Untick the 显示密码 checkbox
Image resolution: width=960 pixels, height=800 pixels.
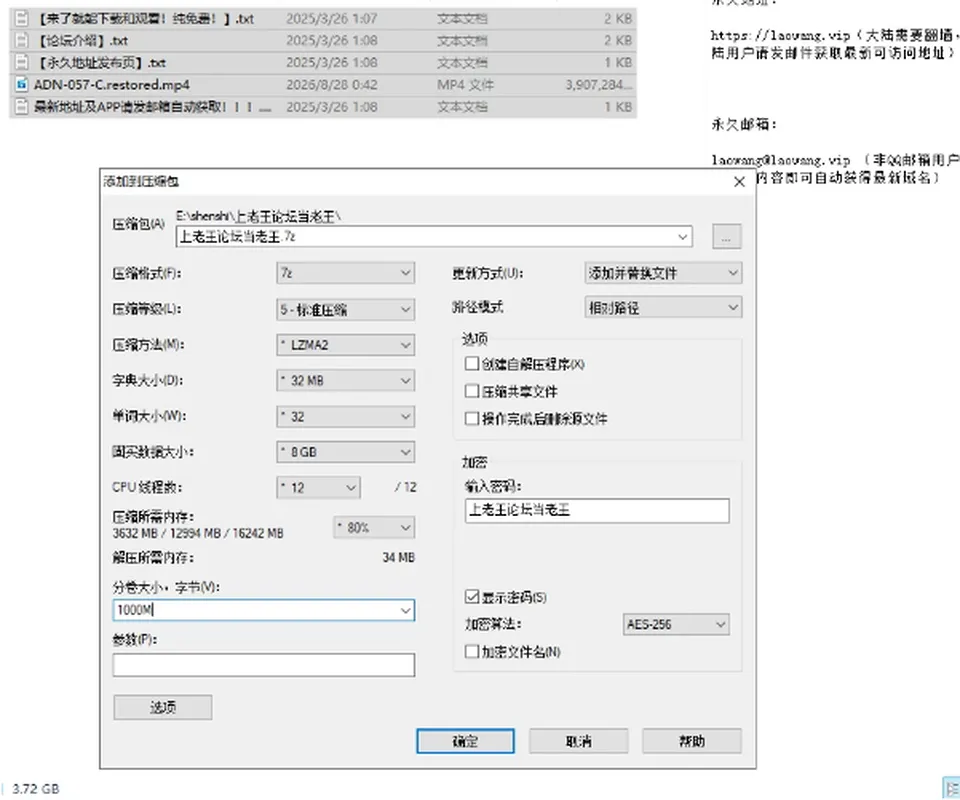click(x=471, y=597)
